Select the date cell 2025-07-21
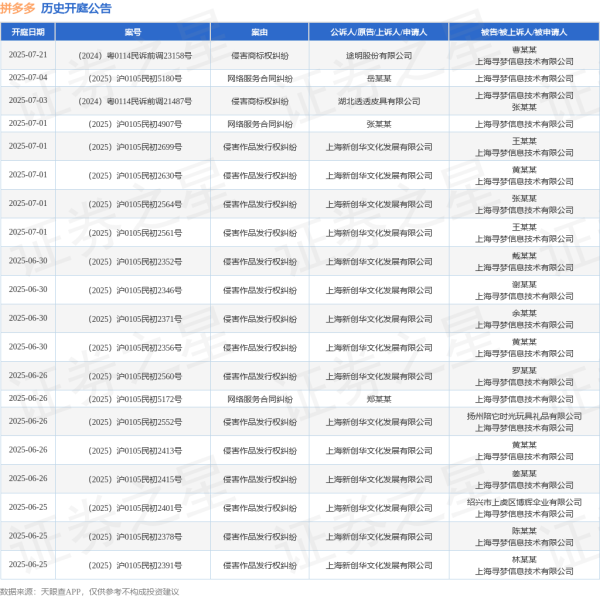 click(28, 55)
